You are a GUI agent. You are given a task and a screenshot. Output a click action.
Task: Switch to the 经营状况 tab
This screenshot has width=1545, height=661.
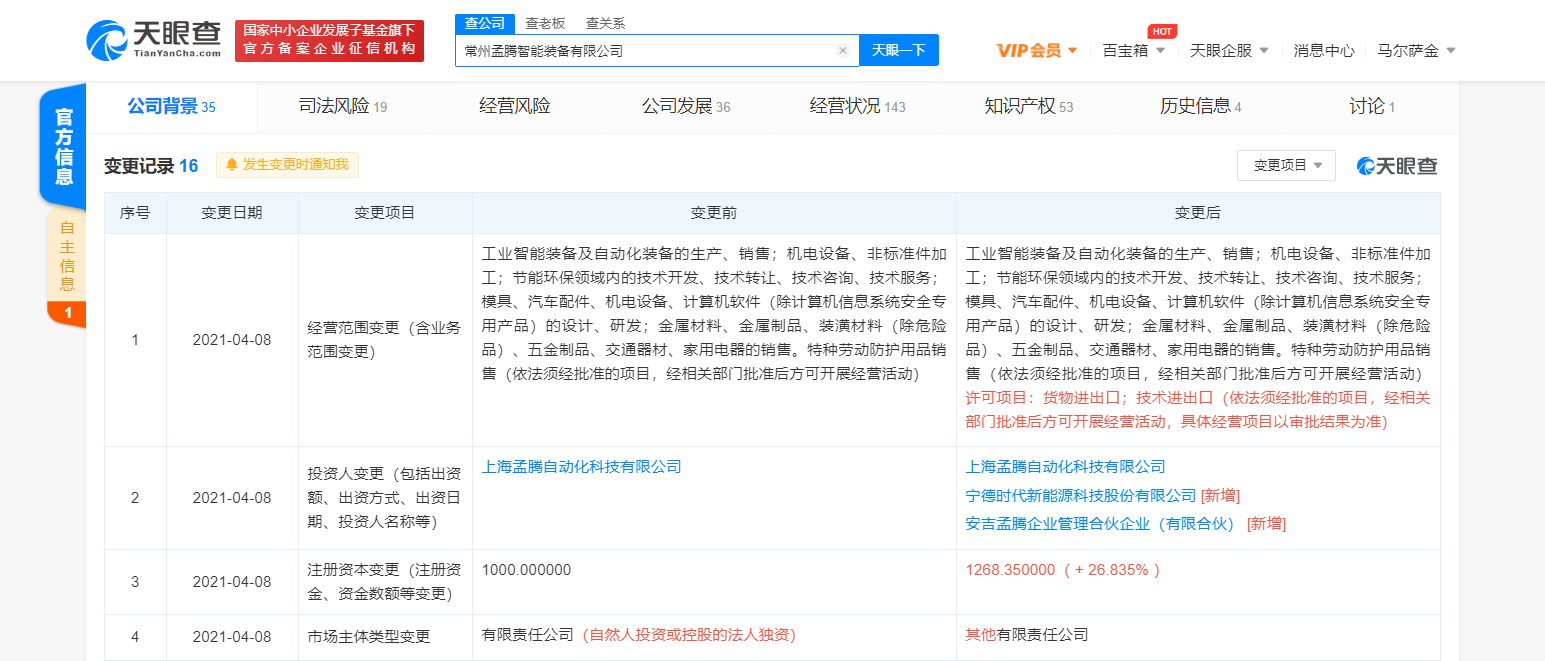pos(858,107)
